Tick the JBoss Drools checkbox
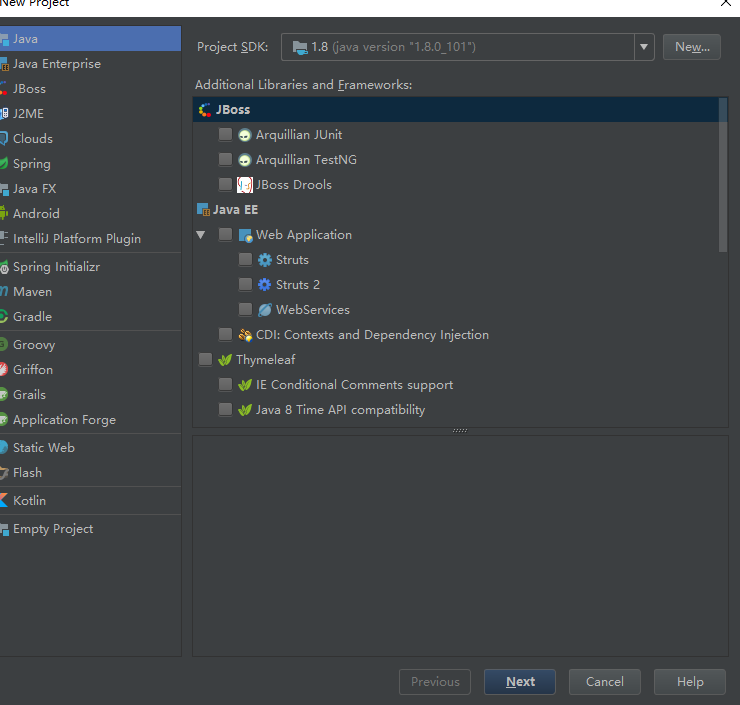 click(x=225, y=185)
